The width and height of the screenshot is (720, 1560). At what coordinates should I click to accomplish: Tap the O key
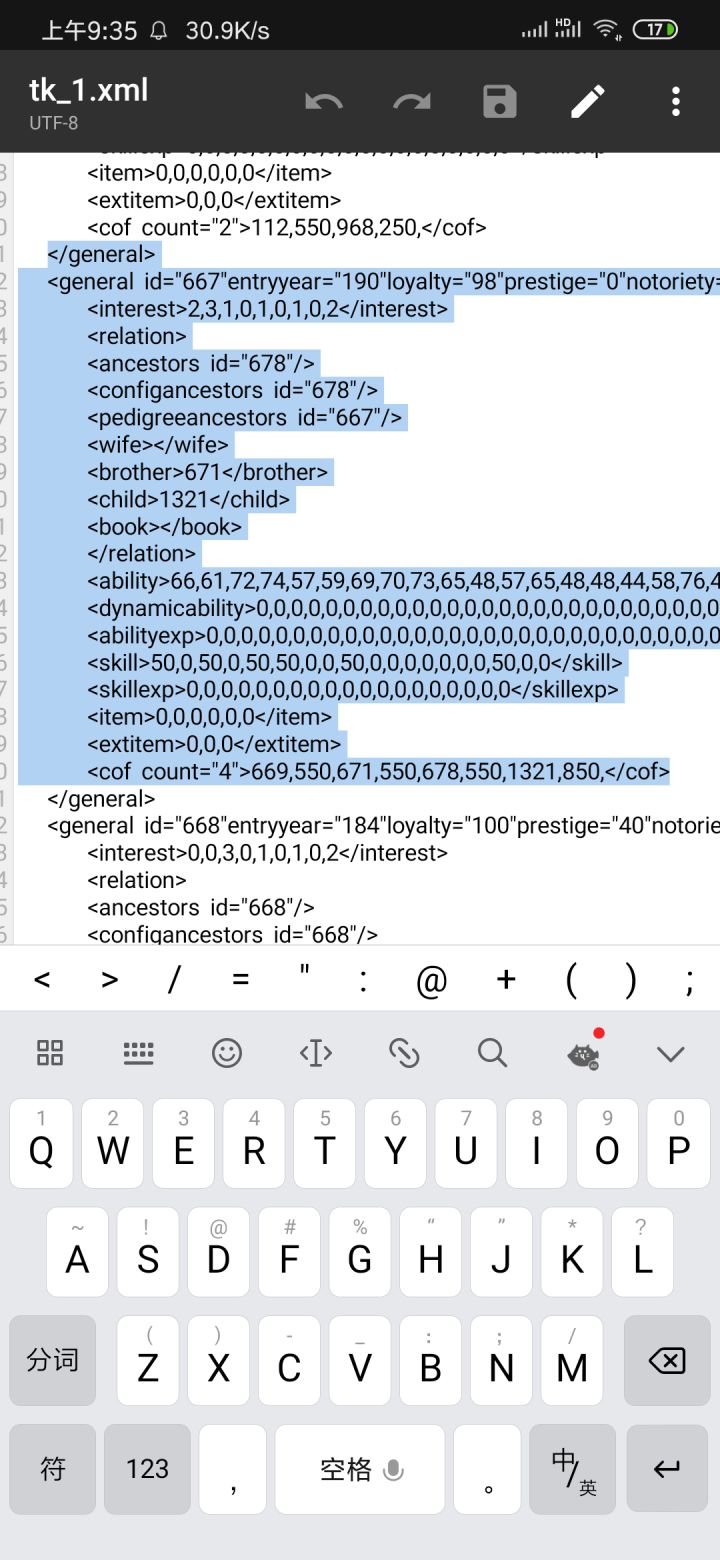click(608, 1143)
